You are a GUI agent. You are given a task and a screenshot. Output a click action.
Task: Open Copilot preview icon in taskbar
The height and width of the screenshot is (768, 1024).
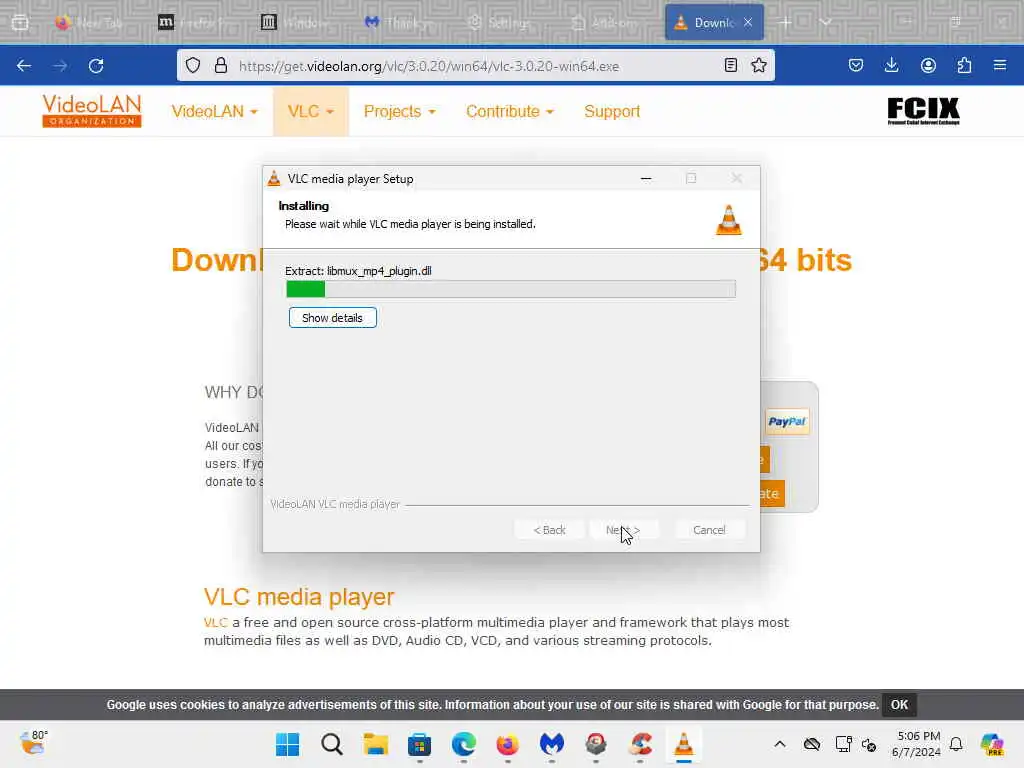992,744
